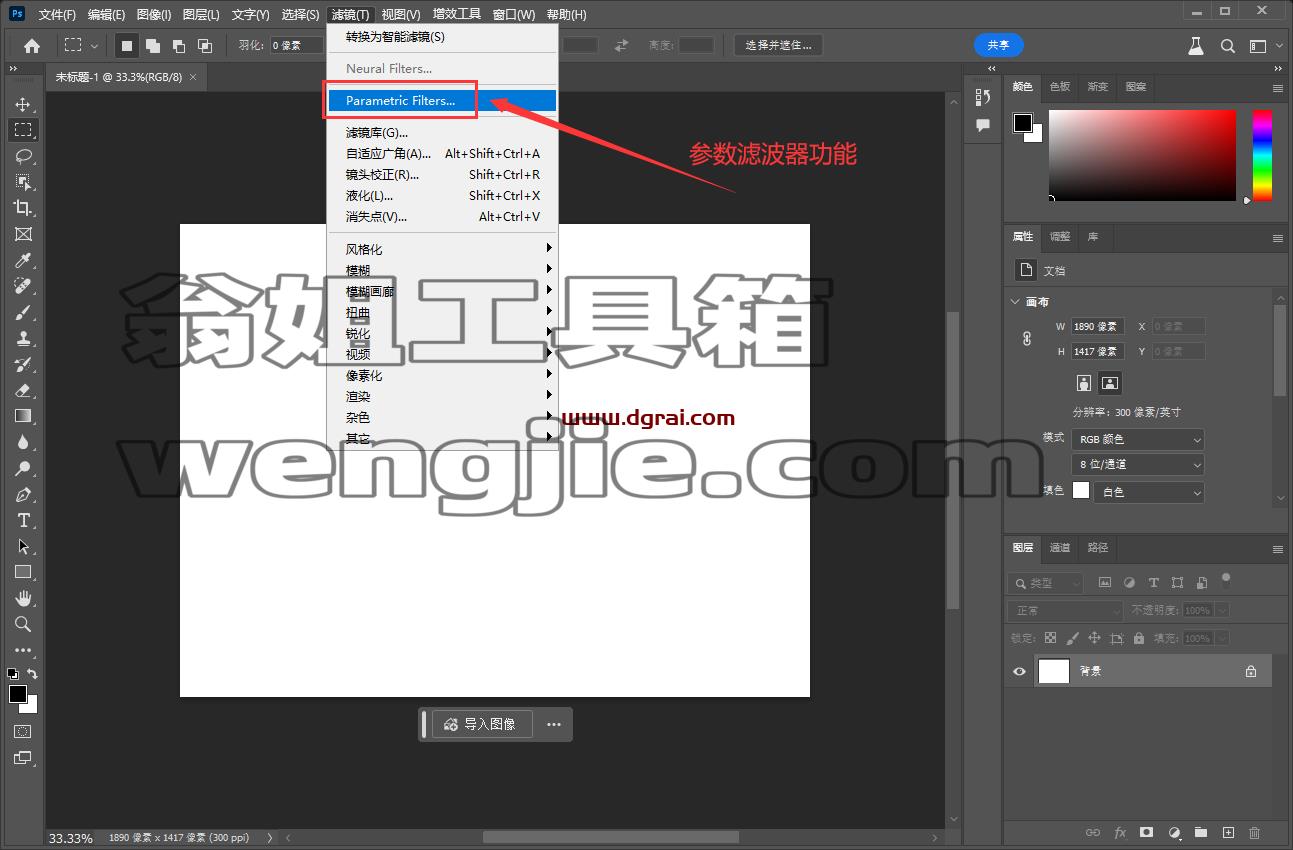Select the Crop tool
Image resolution: width=1293 pixels, height=850 pixels.
23,208
